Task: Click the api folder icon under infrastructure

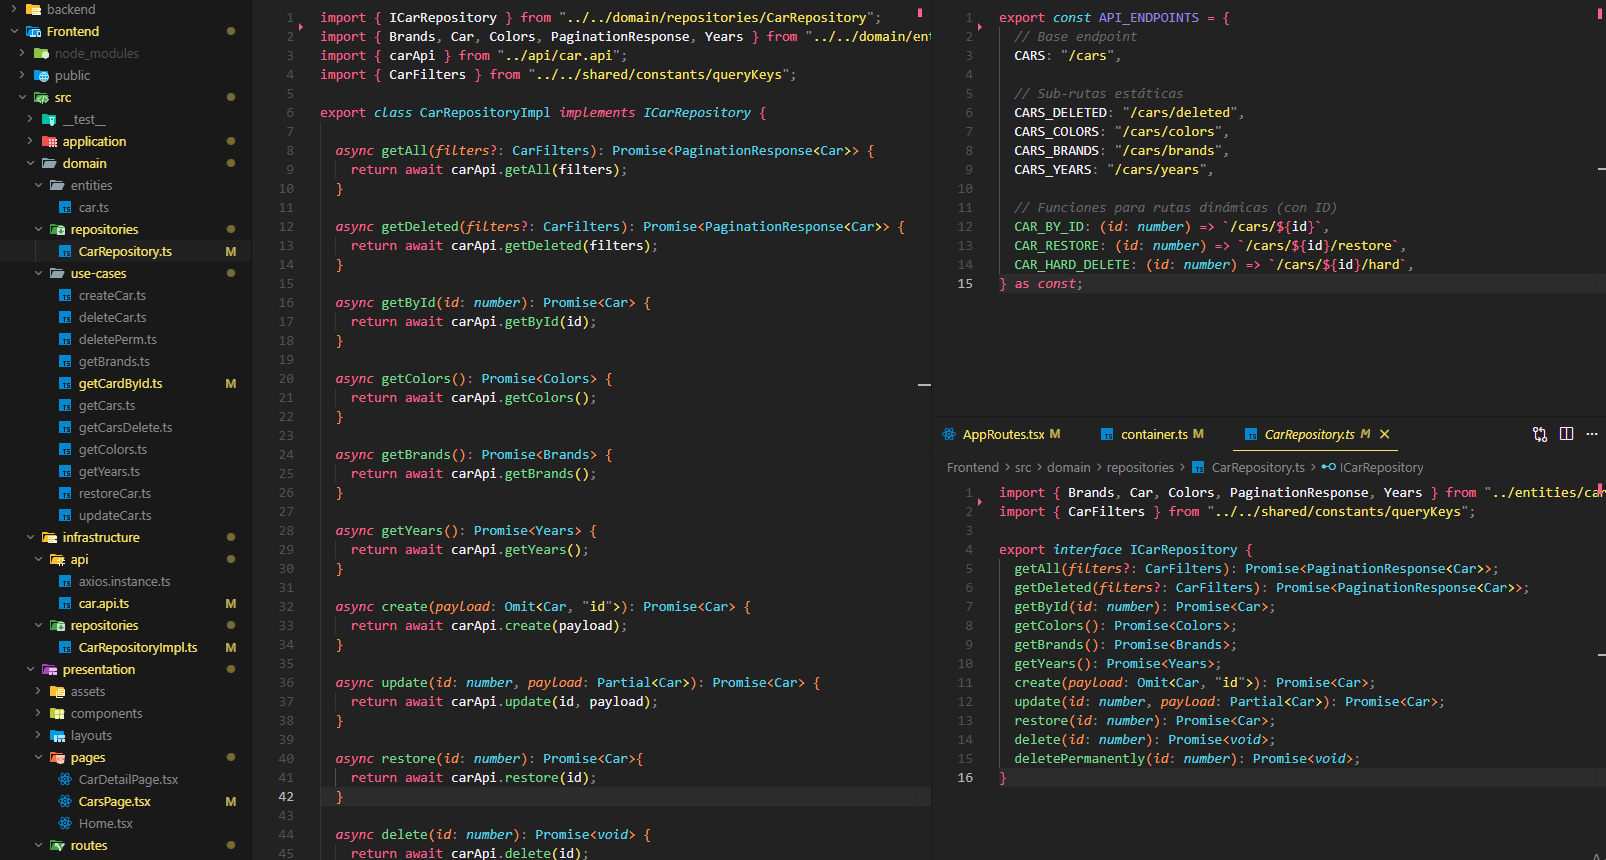Action: coord(57,560)
